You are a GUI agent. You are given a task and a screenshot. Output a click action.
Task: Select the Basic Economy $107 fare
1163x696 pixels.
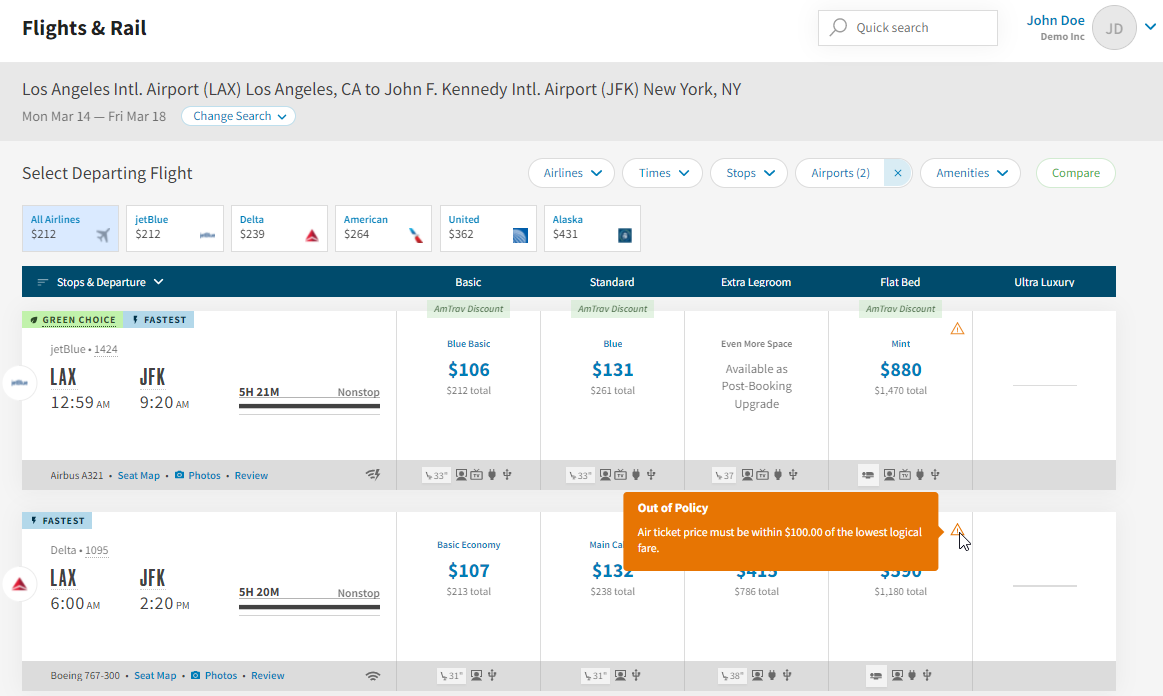tap(469, 570)
